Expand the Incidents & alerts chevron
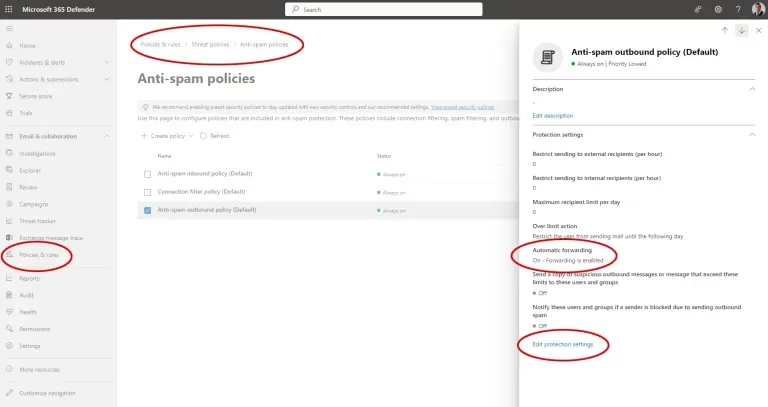The image size is (768, 407). click(107, 62)
